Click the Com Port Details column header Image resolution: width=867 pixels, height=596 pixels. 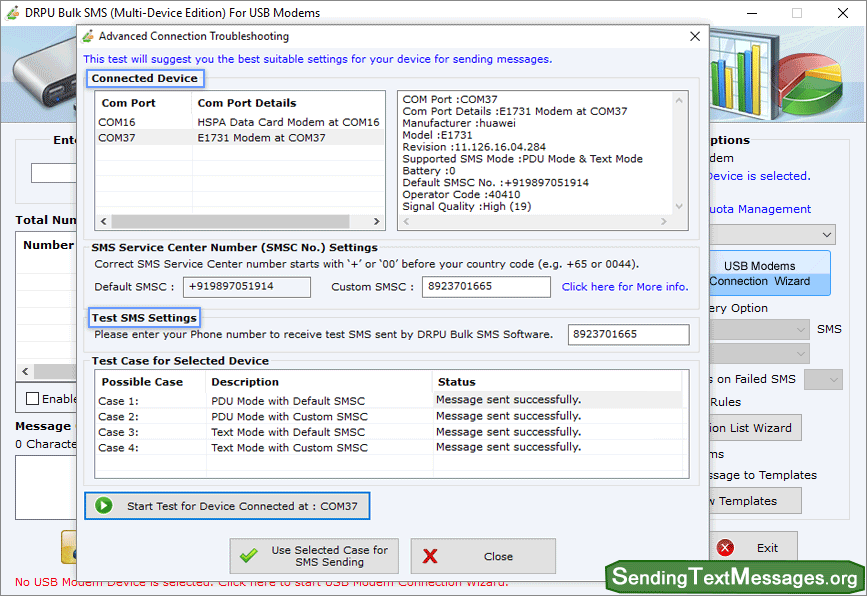point(247,103)
